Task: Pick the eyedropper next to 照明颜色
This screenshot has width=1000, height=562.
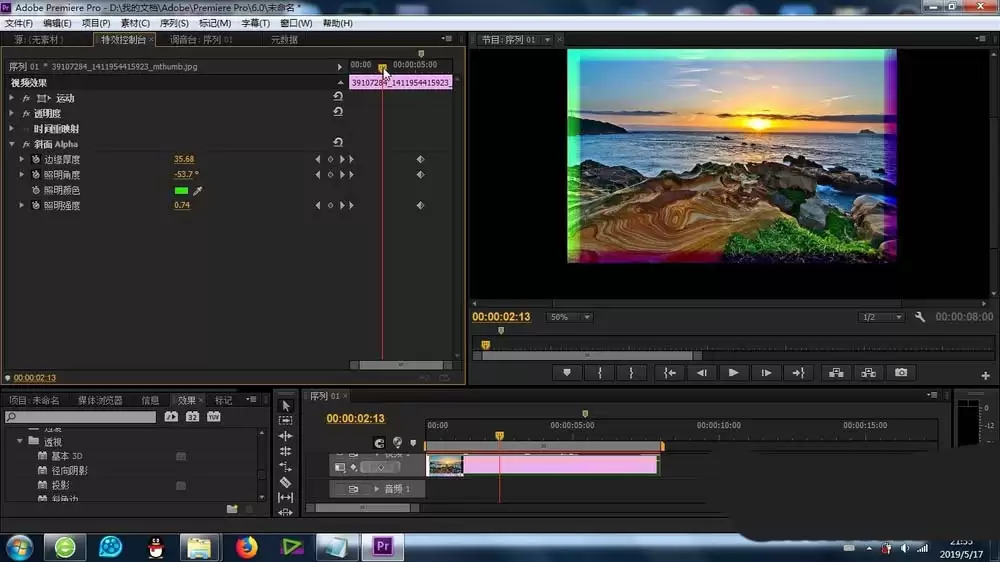Action: click(x=197, y=190)
